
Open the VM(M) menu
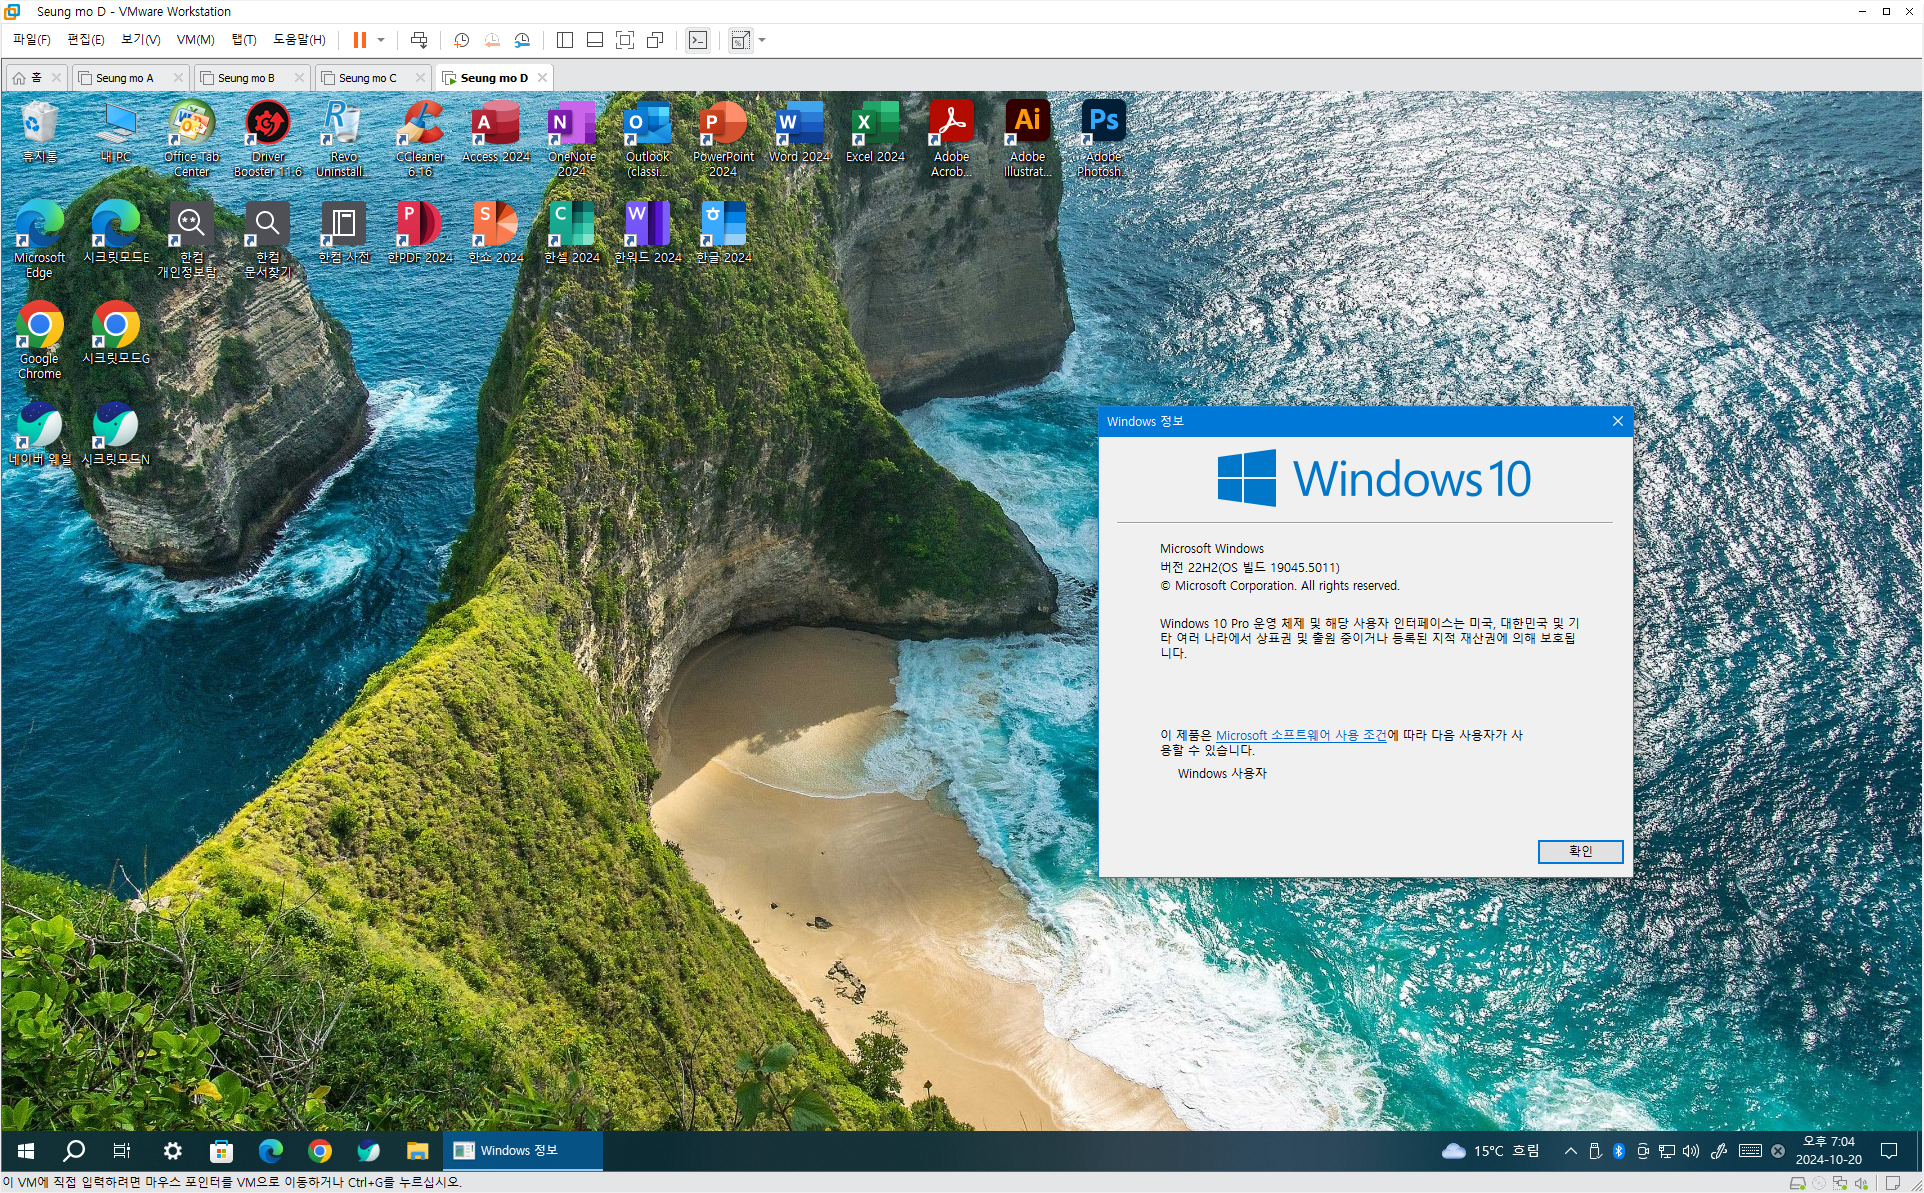[x=195, y=40]
